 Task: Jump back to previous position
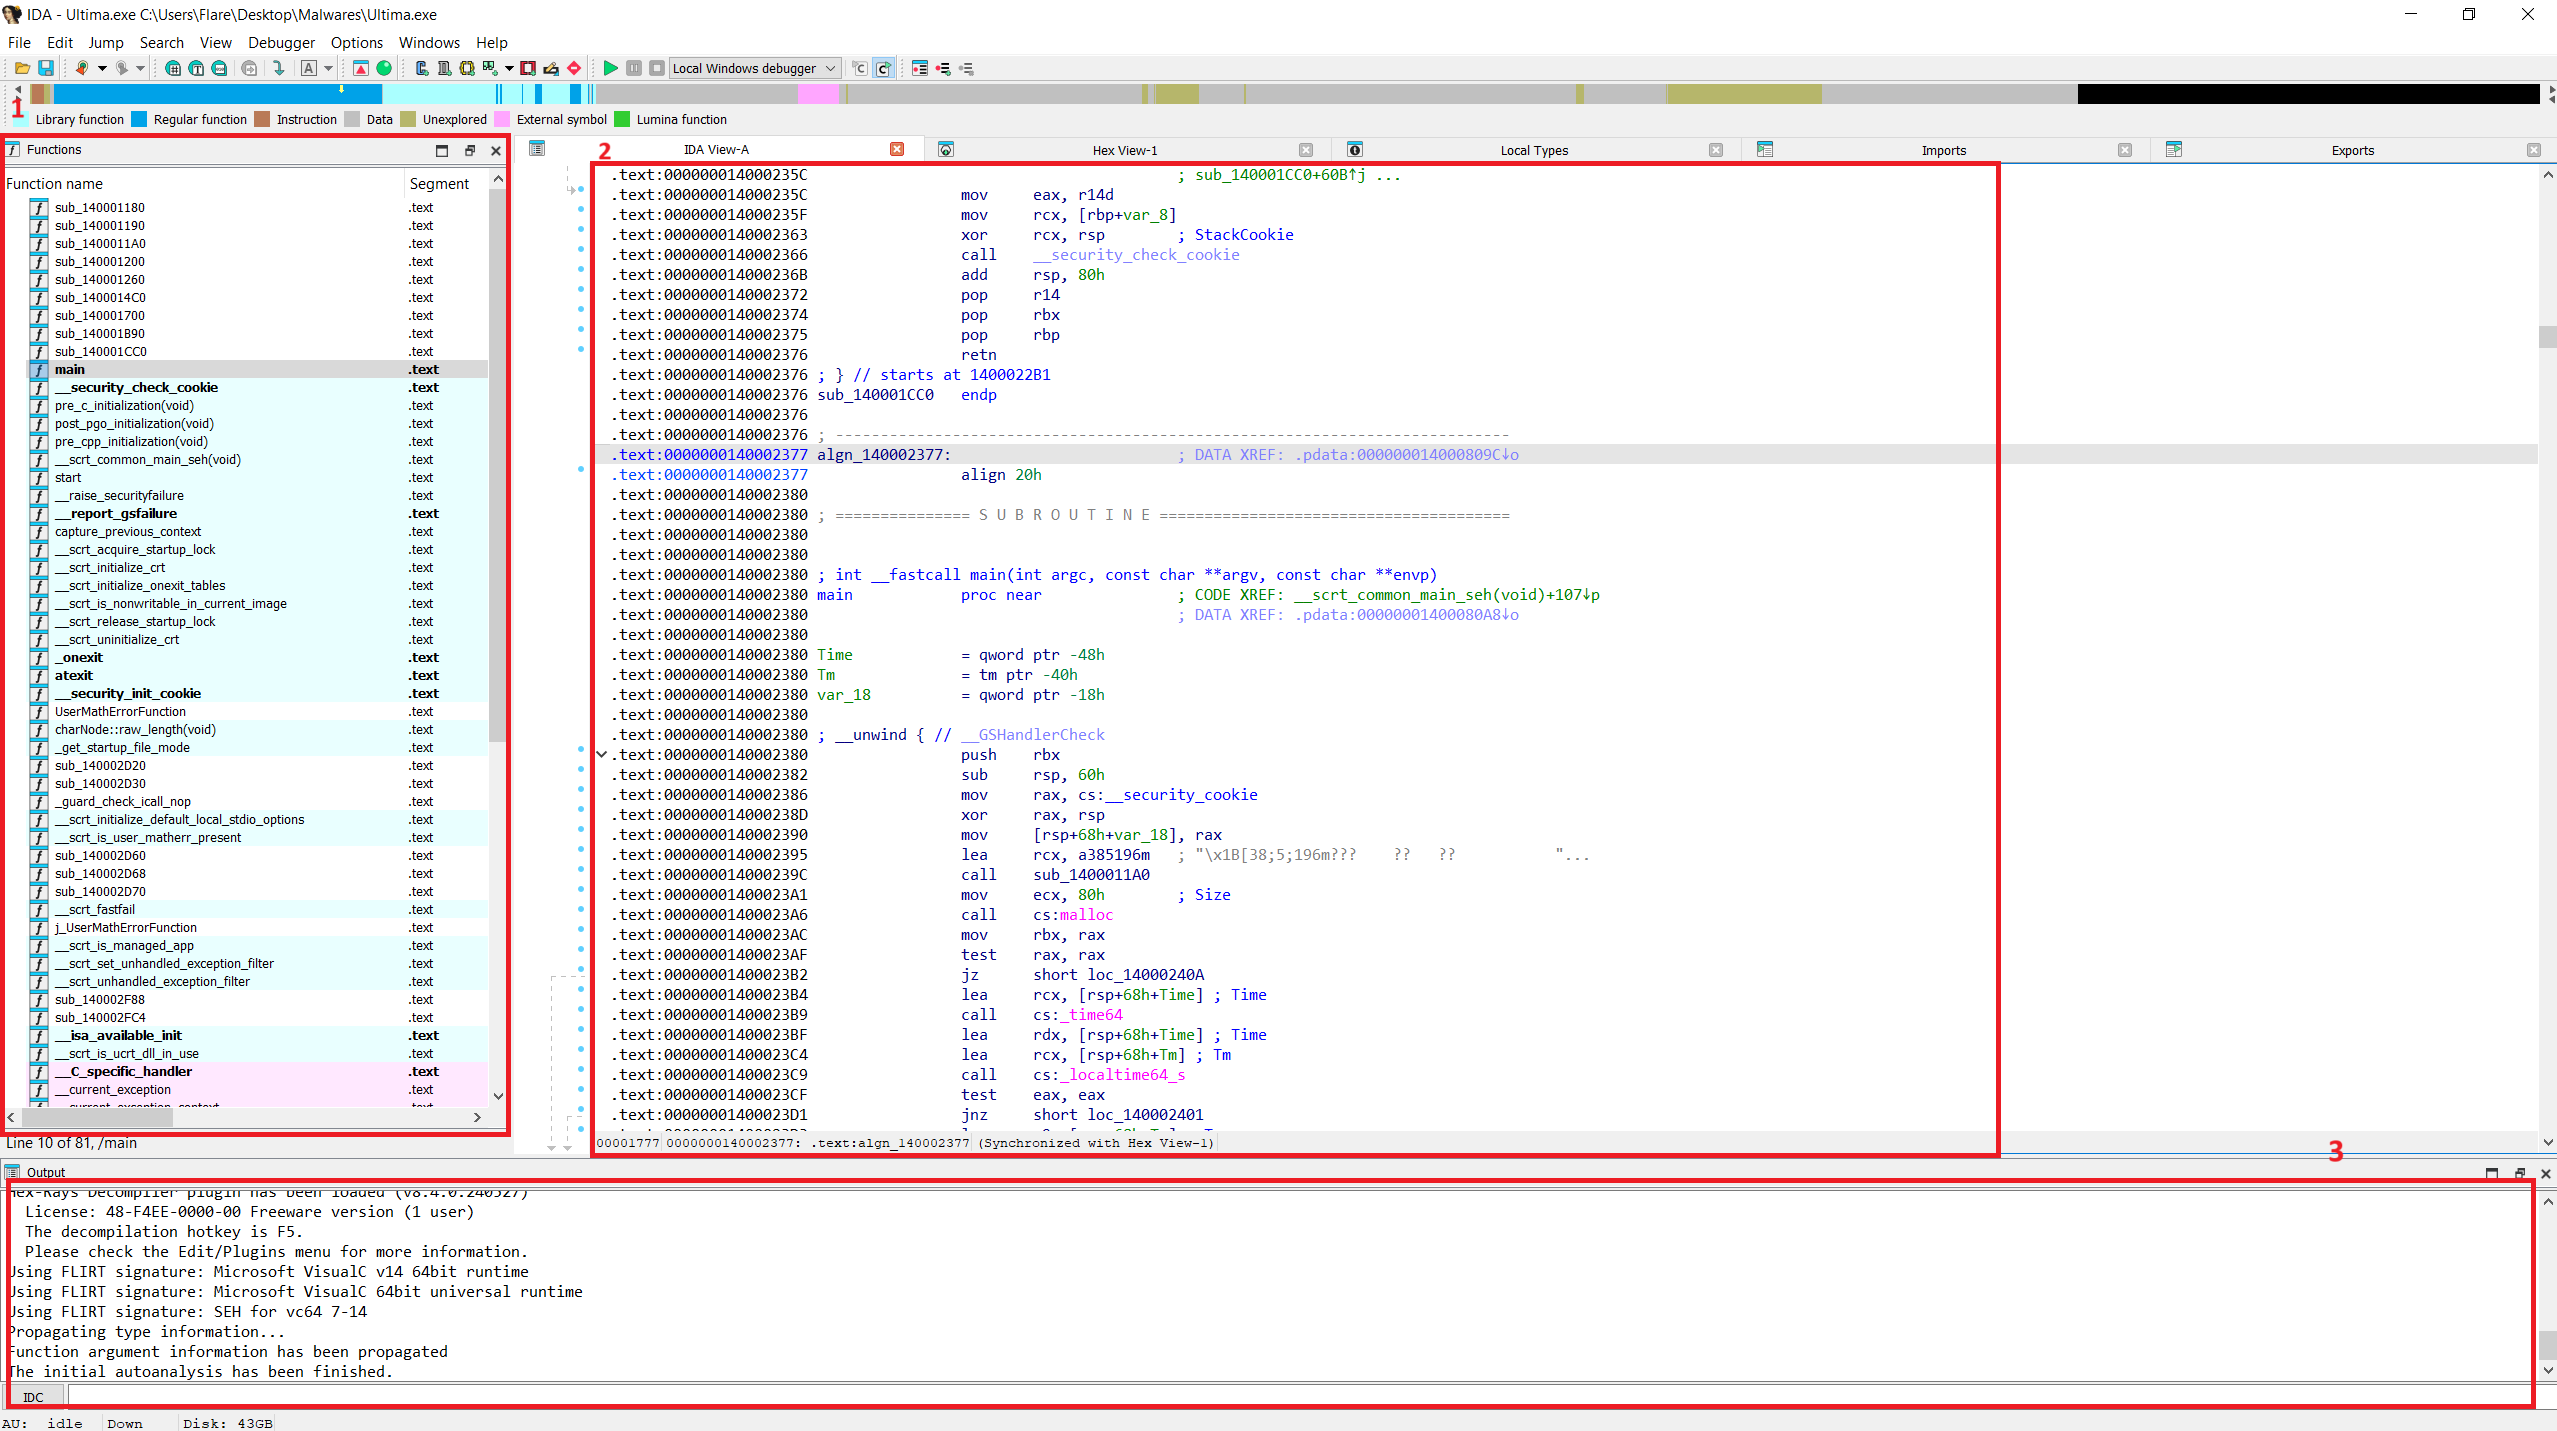(x=82, y=68)
